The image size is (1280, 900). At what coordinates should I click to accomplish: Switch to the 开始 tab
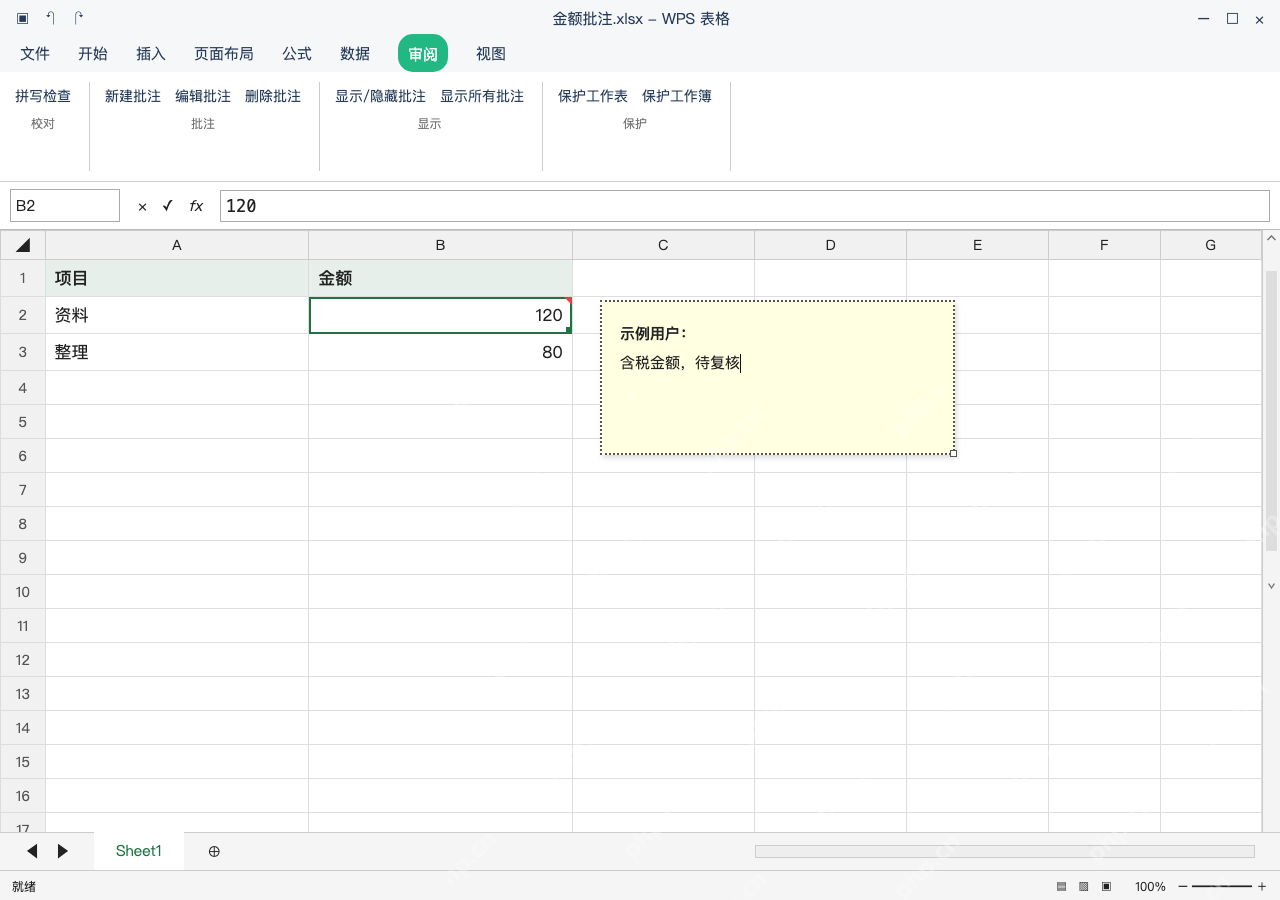93,54
